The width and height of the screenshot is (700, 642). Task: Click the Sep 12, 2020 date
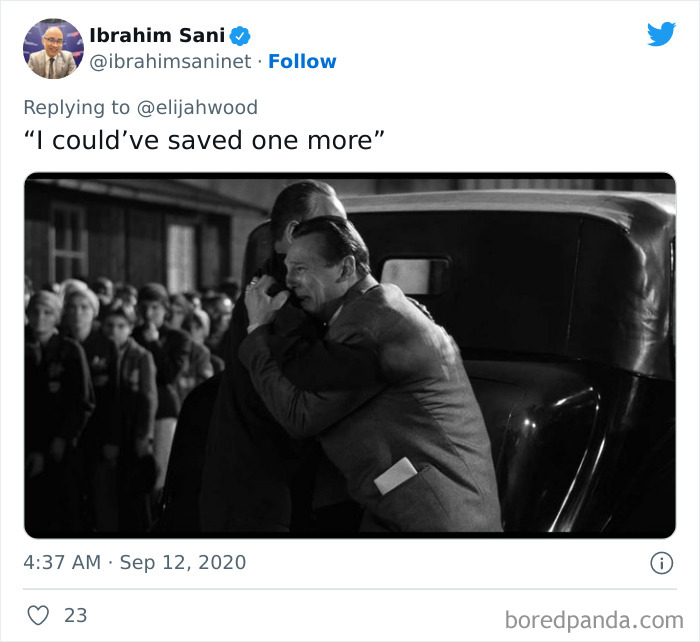tap(182, 563)
